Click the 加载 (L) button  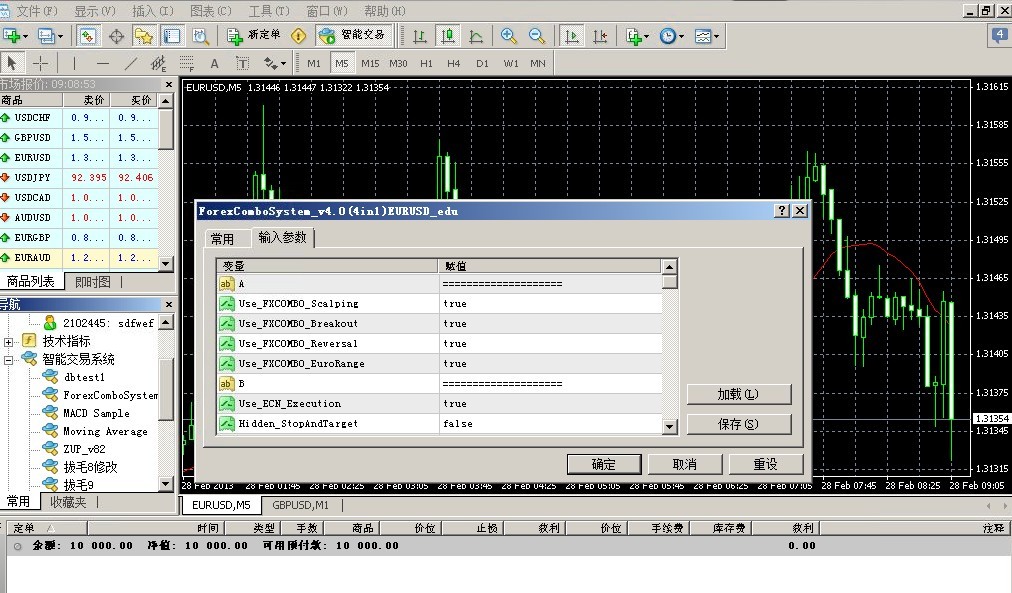[738, 394]
